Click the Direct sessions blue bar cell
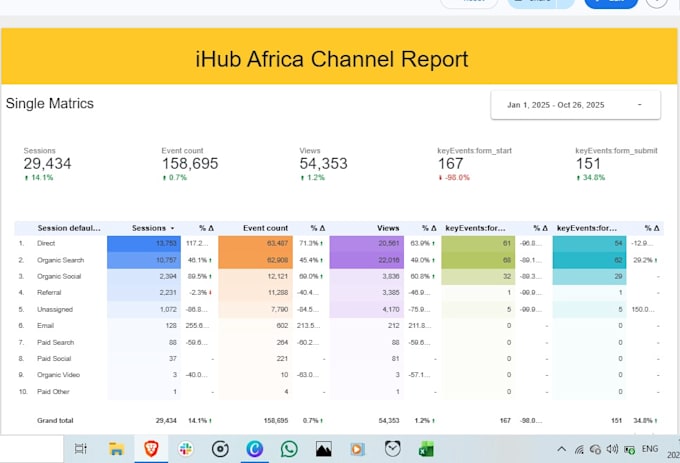The image size is (680, 463). (144, 243)
